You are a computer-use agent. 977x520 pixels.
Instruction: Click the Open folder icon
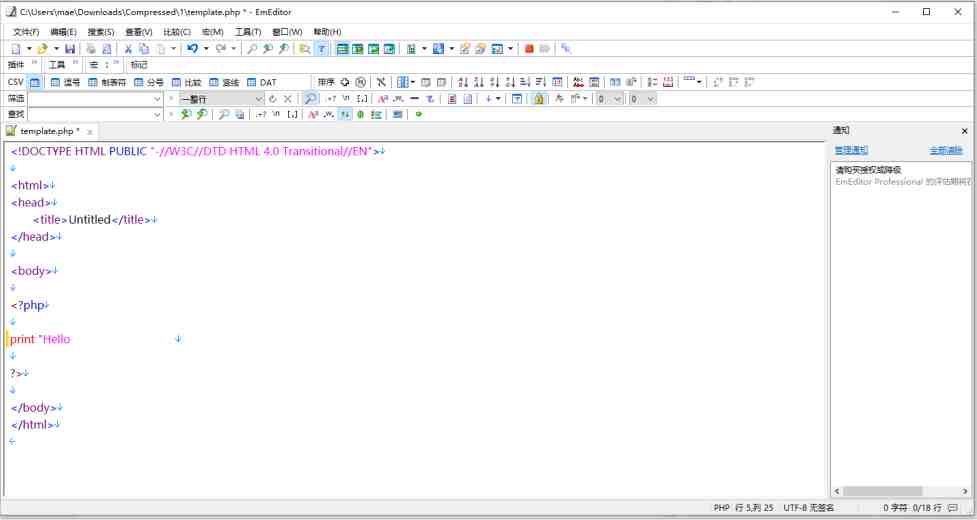(42, 49)
